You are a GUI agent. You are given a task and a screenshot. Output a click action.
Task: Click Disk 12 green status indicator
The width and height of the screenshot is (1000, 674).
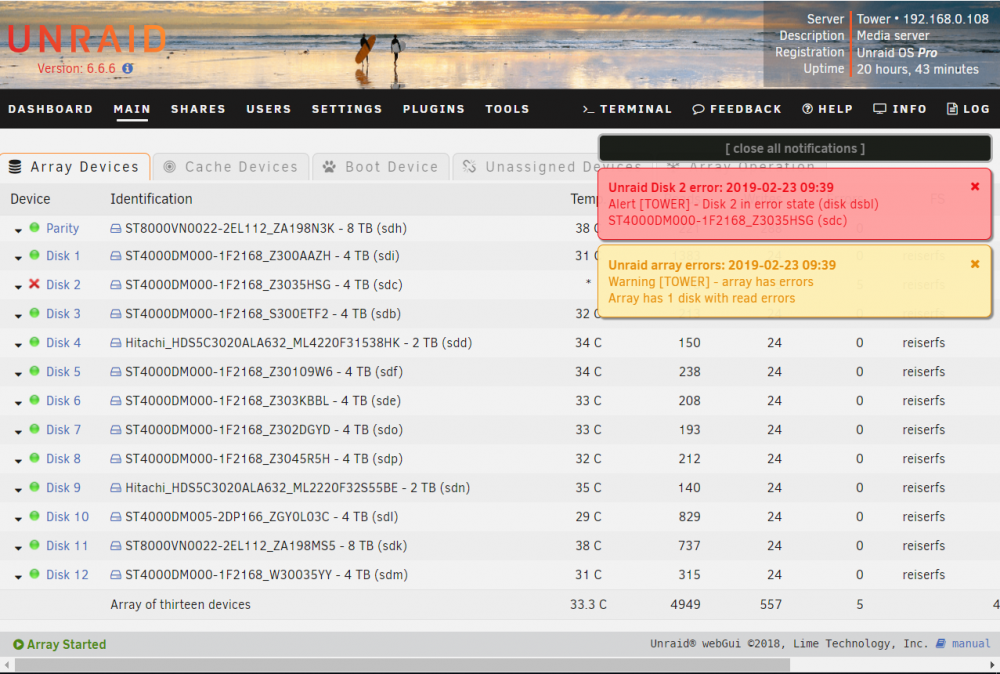coord(34,574)
